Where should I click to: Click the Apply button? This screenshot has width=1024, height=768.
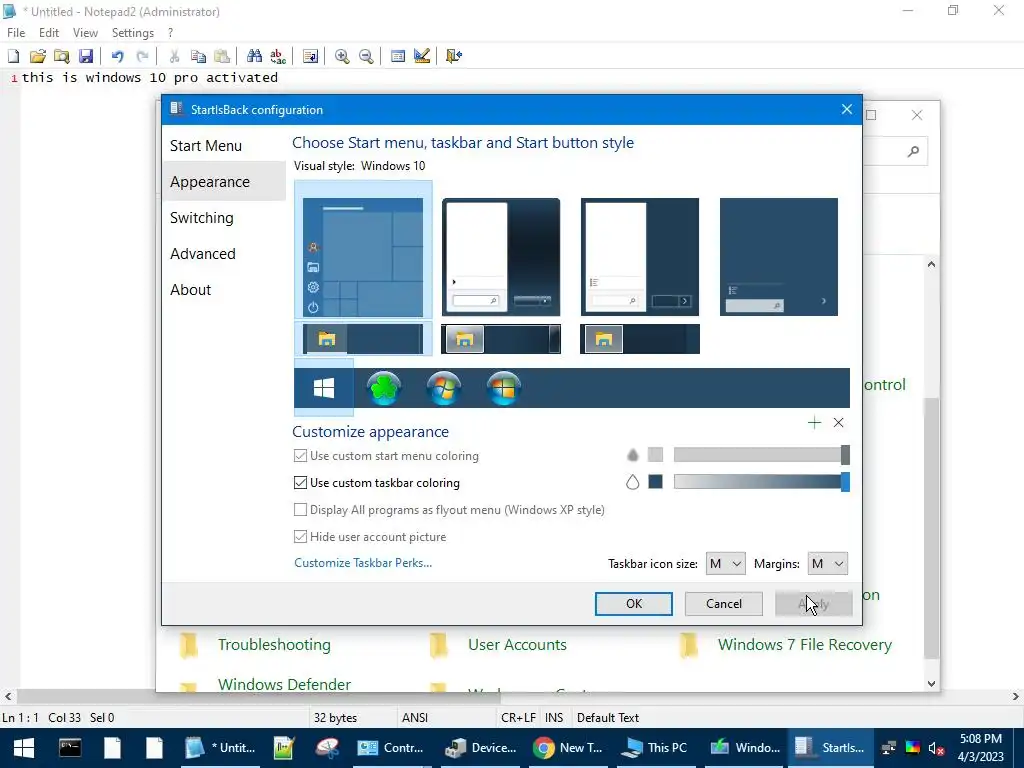pos(814,603)
